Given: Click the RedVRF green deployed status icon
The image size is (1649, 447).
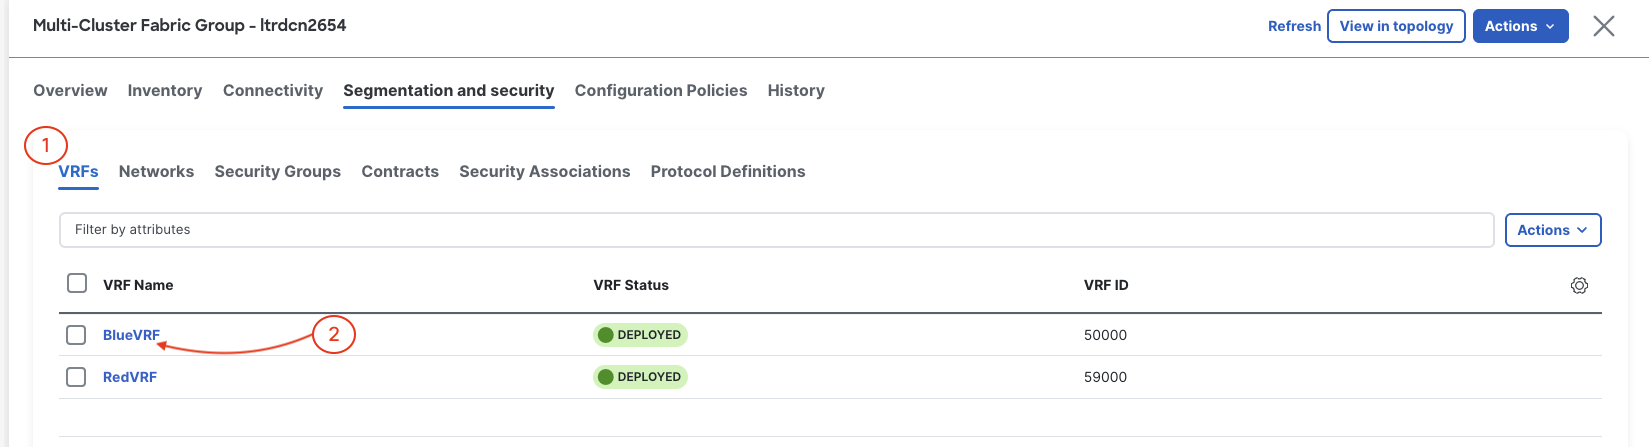Looking at the screenshot, I should tap(605, 377).
